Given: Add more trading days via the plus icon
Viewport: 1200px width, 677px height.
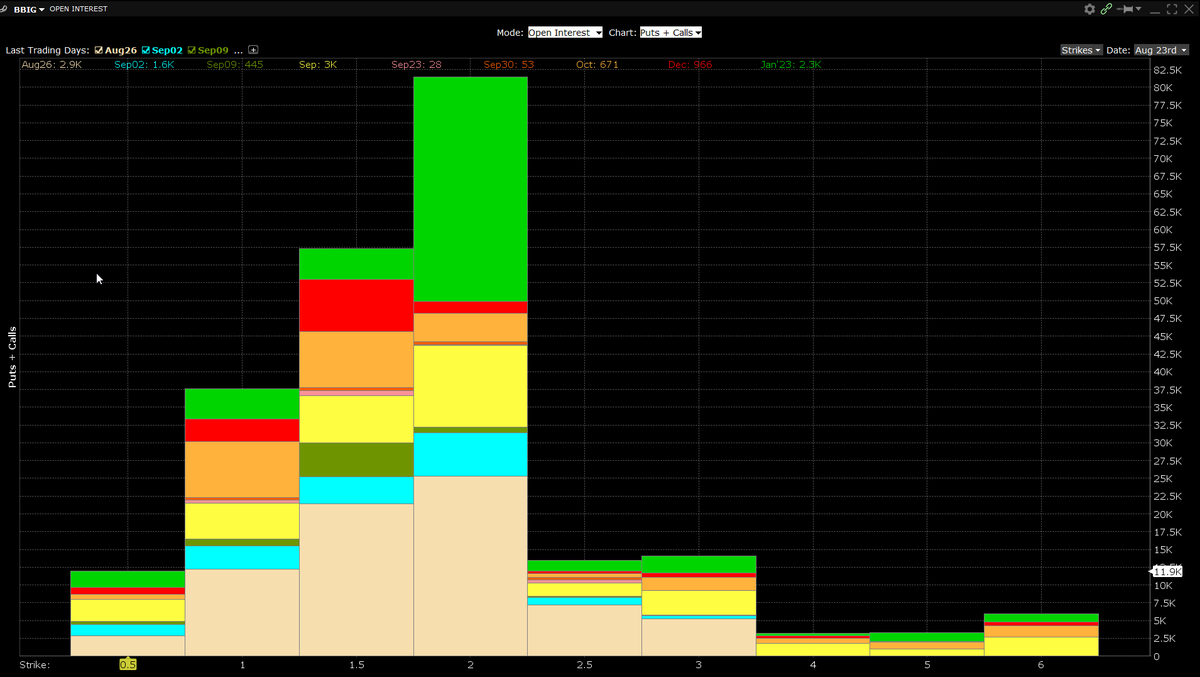Looking at the screenshot, I should [x=253, y=48].
